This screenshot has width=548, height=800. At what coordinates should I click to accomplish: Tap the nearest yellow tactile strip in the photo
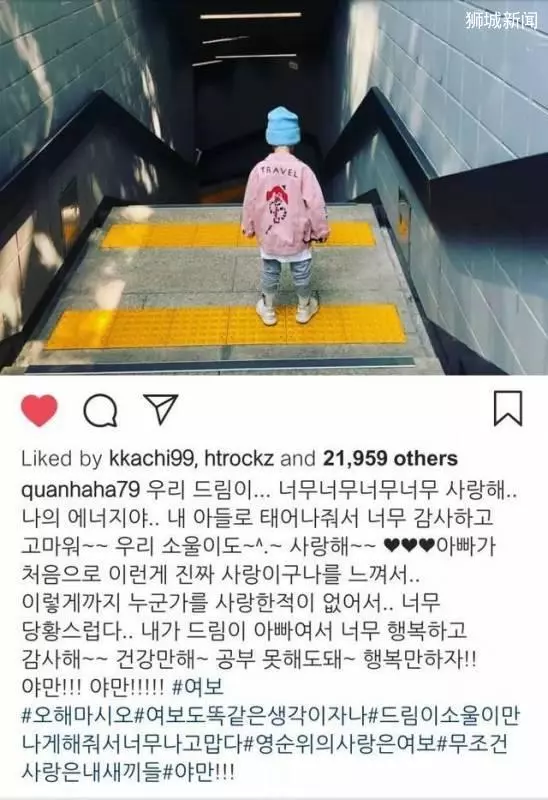click(227, 326)
